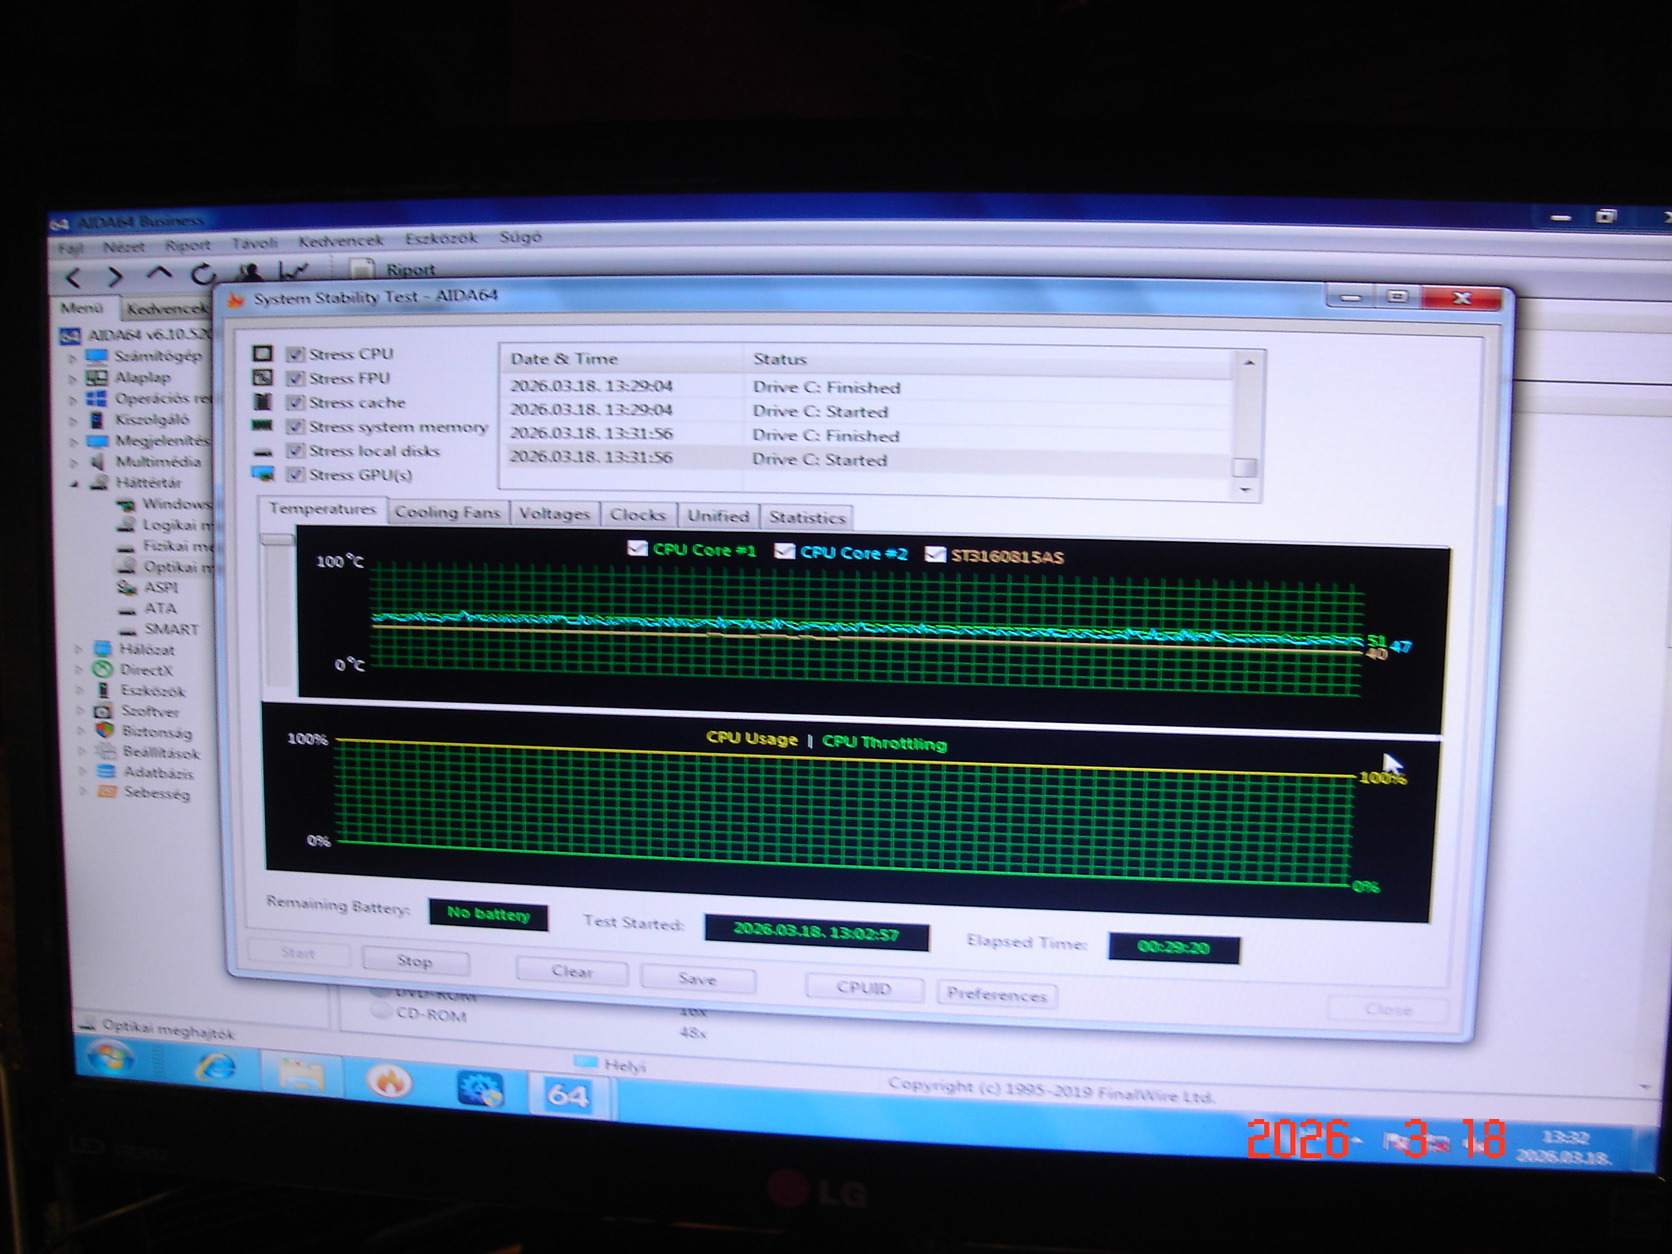Toggle the ST3160815AS graph checkbox
Screen dimensions: 1672x1254
tap(935, 554)
